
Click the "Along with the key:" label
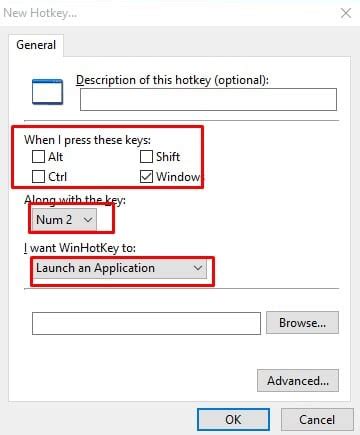click(75, 200)
